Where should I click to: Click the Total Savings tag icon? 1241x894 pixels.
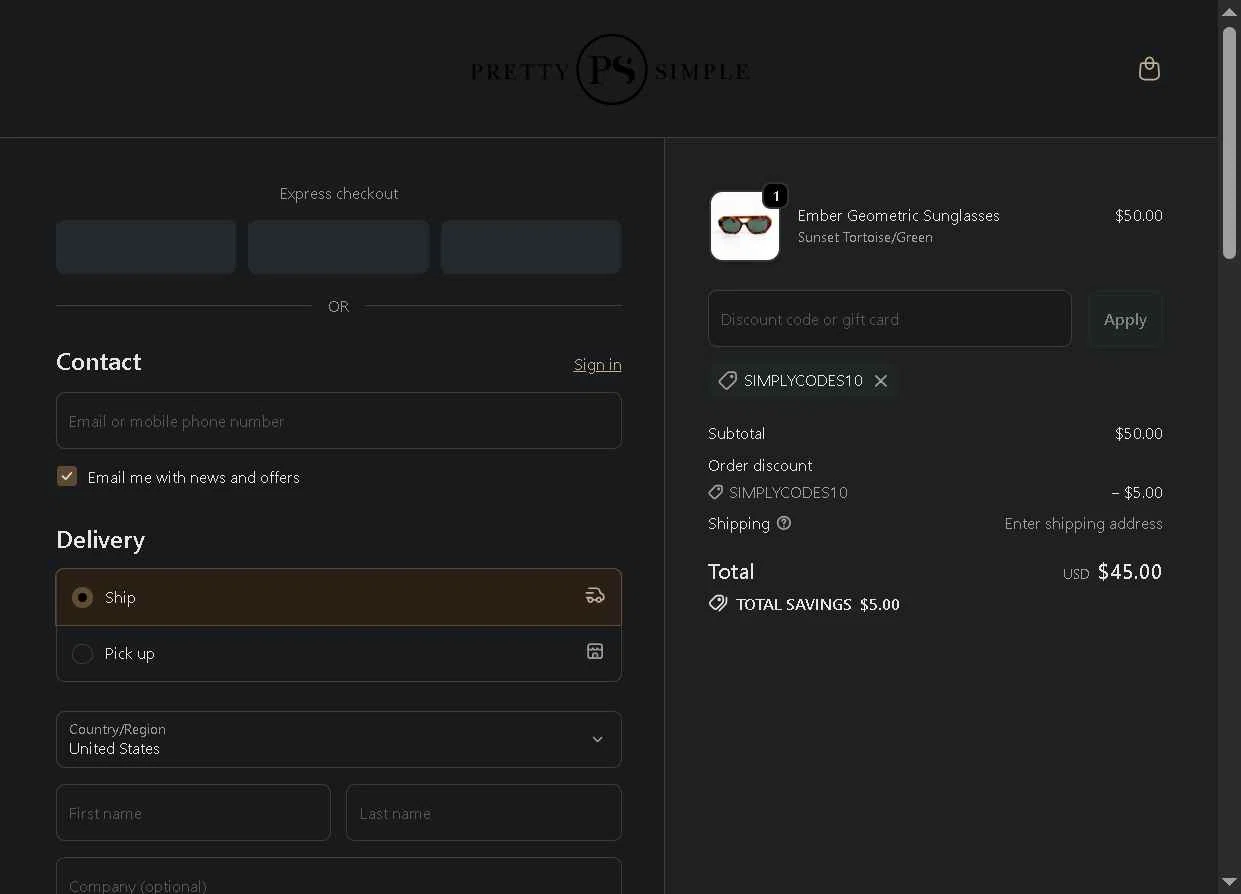718,604
